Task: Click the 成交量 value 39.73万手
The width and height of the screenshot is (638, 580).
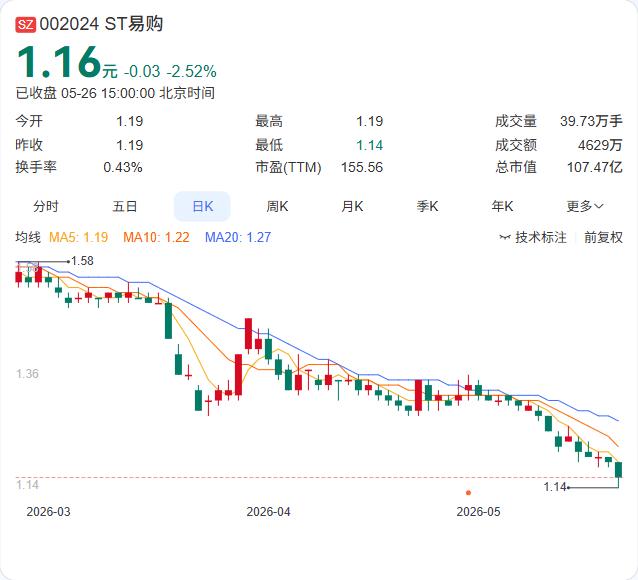Action: click(591, 121)
